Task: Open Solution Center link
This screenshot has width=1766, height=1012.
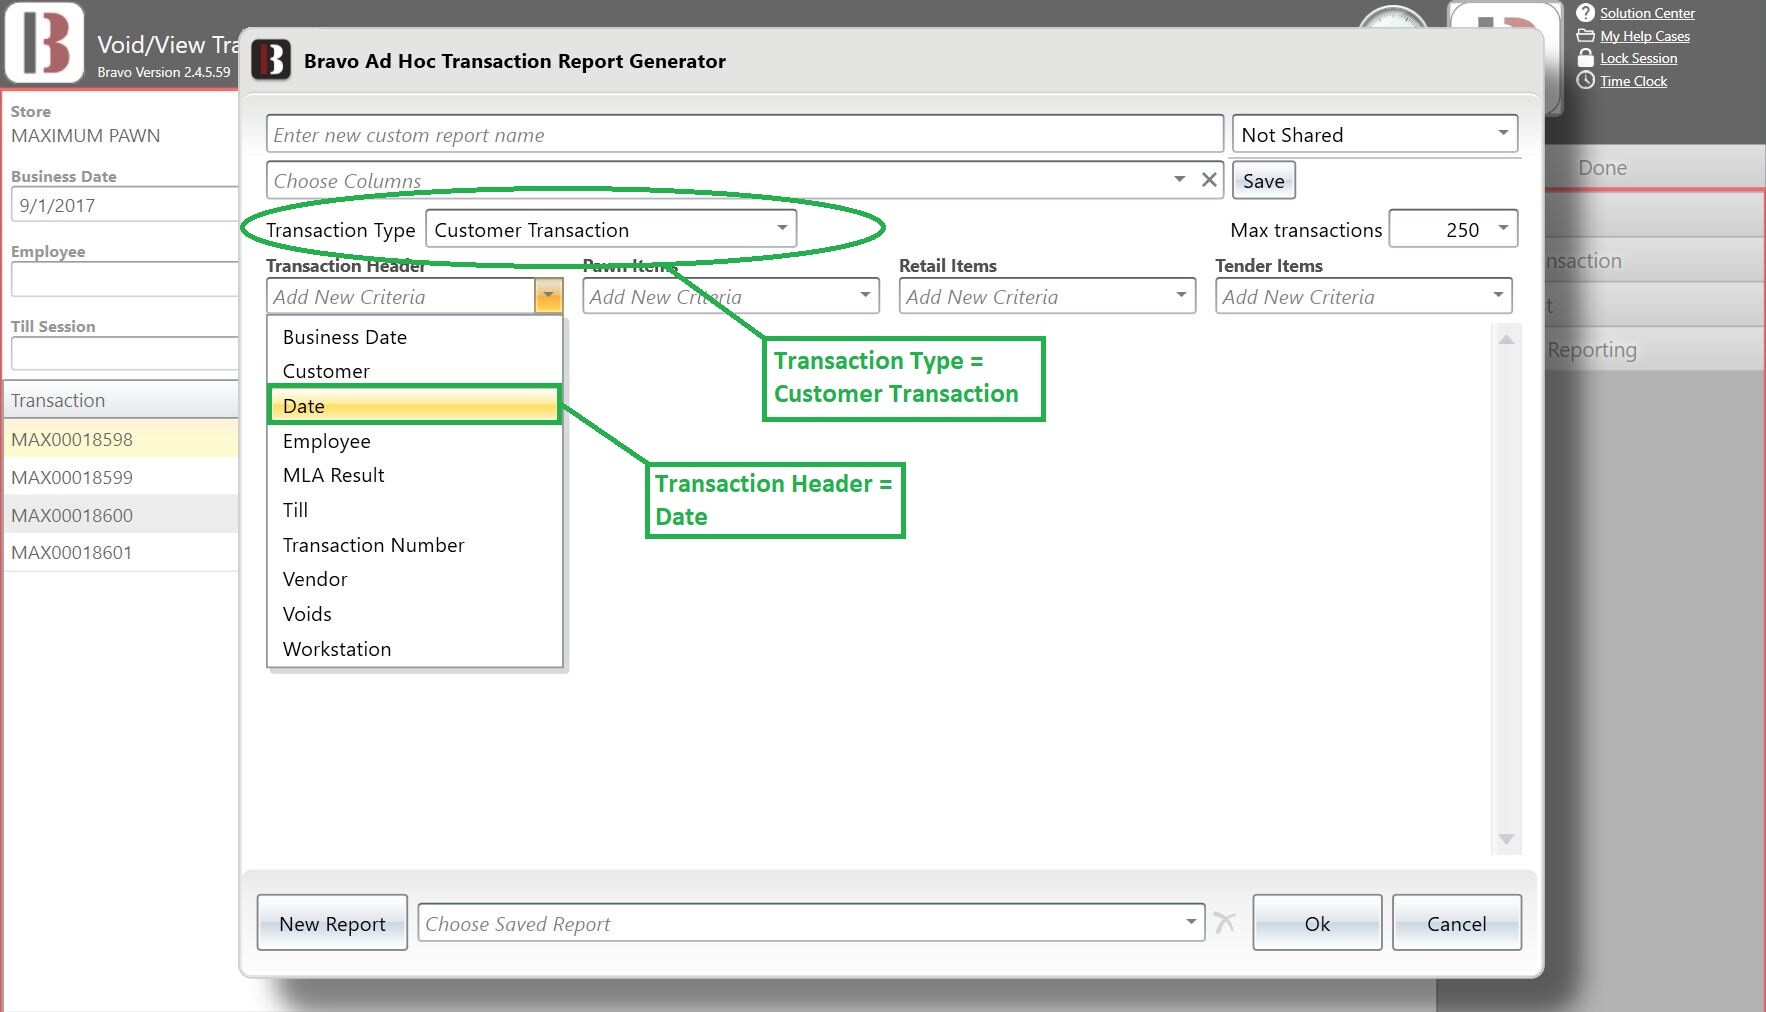Action: 1647,13
